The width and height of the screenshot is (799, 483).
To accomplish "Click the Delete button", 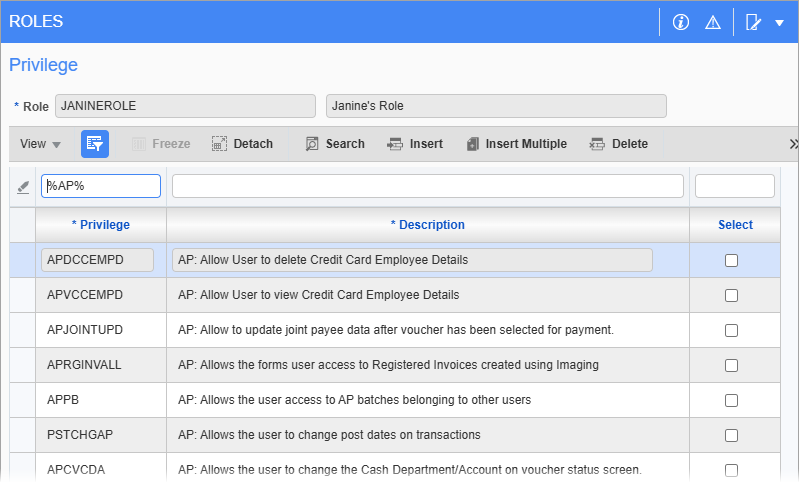I will tap(619, 144).
